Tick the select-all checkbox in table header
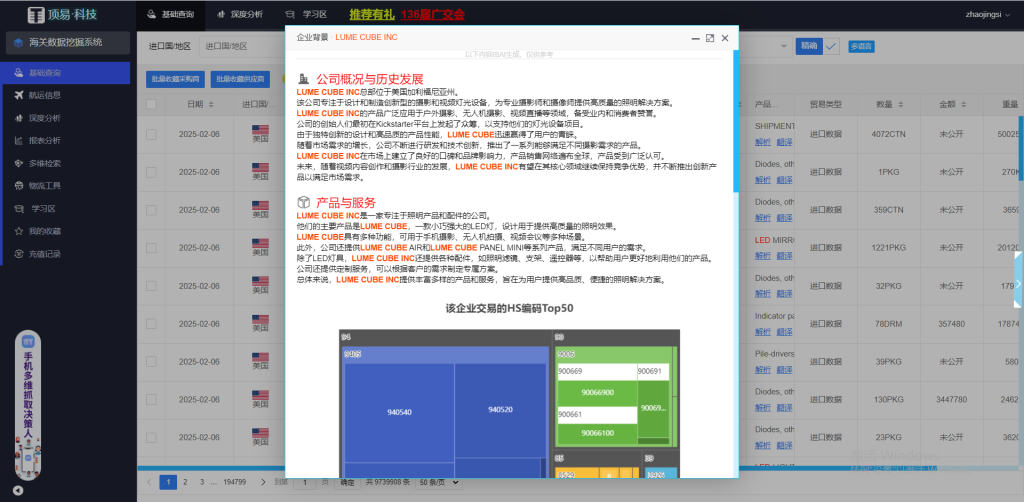The image size is (1024, 502). pyautogui.click(x=152, y=104)
